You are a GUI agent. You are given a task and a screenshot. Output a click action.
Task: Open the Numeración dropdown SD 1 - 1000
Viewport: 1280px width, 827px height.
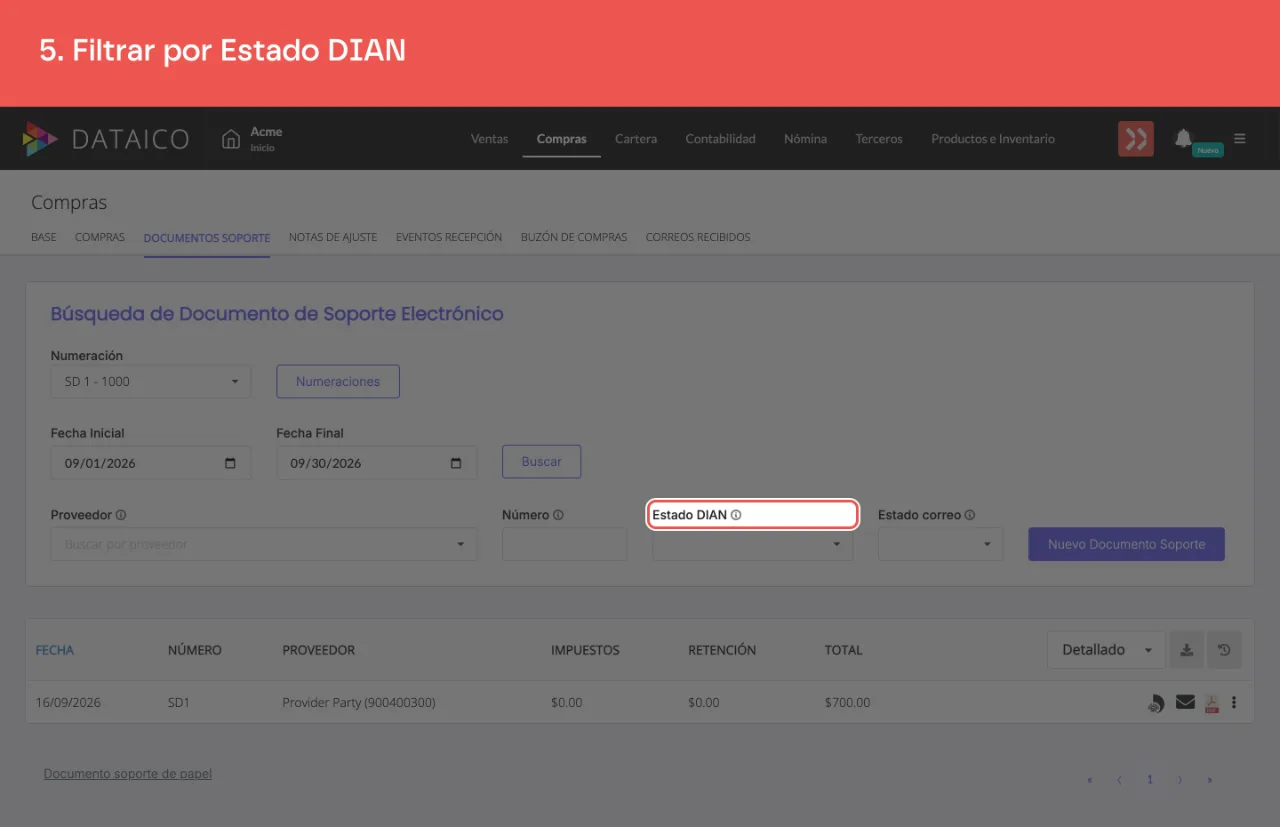[x=151, y=381]
